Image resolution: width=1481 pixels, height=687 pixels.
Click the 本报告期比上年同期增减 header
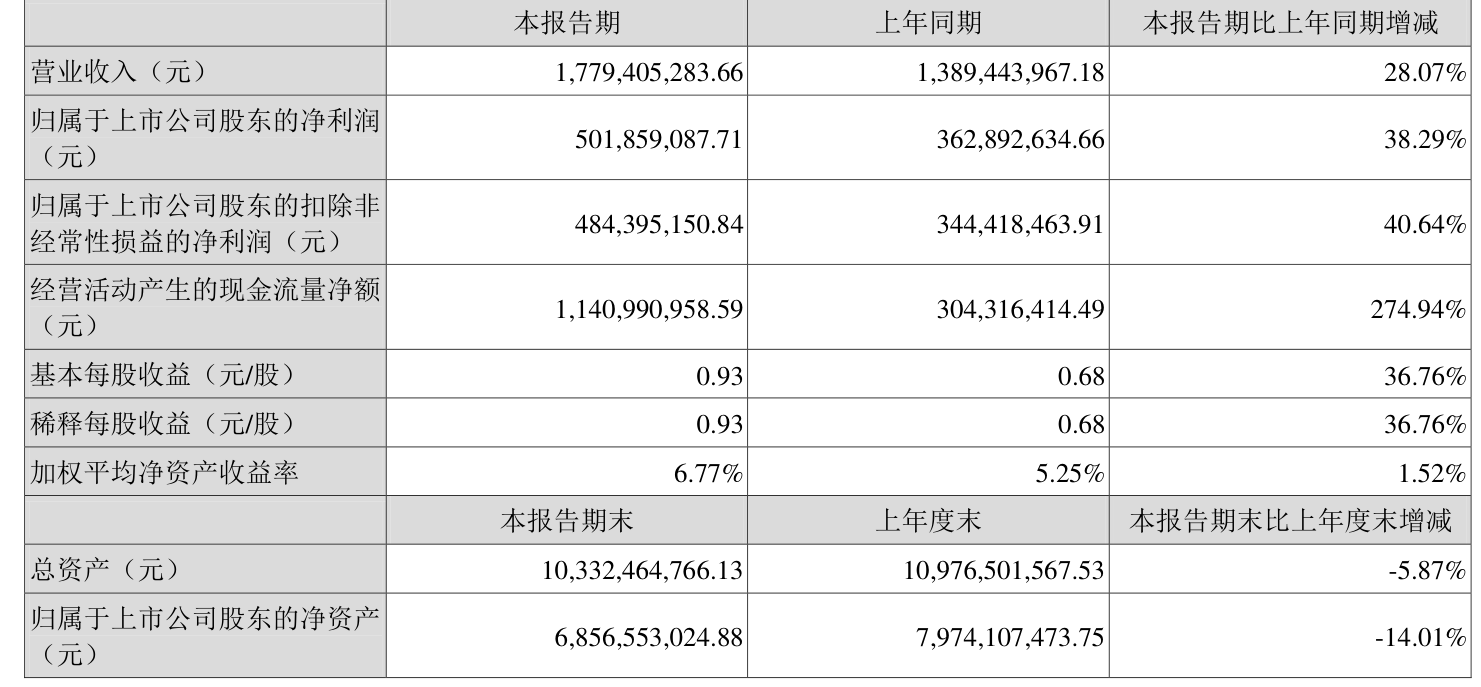tap(1290, 25)
